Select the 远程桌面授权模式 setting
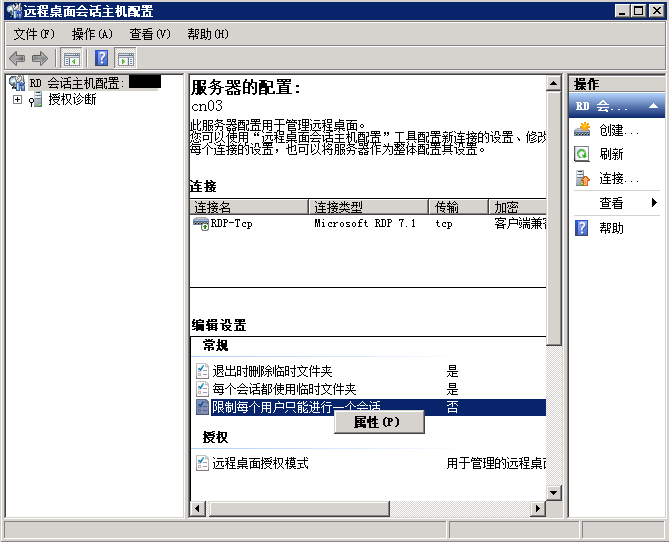 (260, 463)
